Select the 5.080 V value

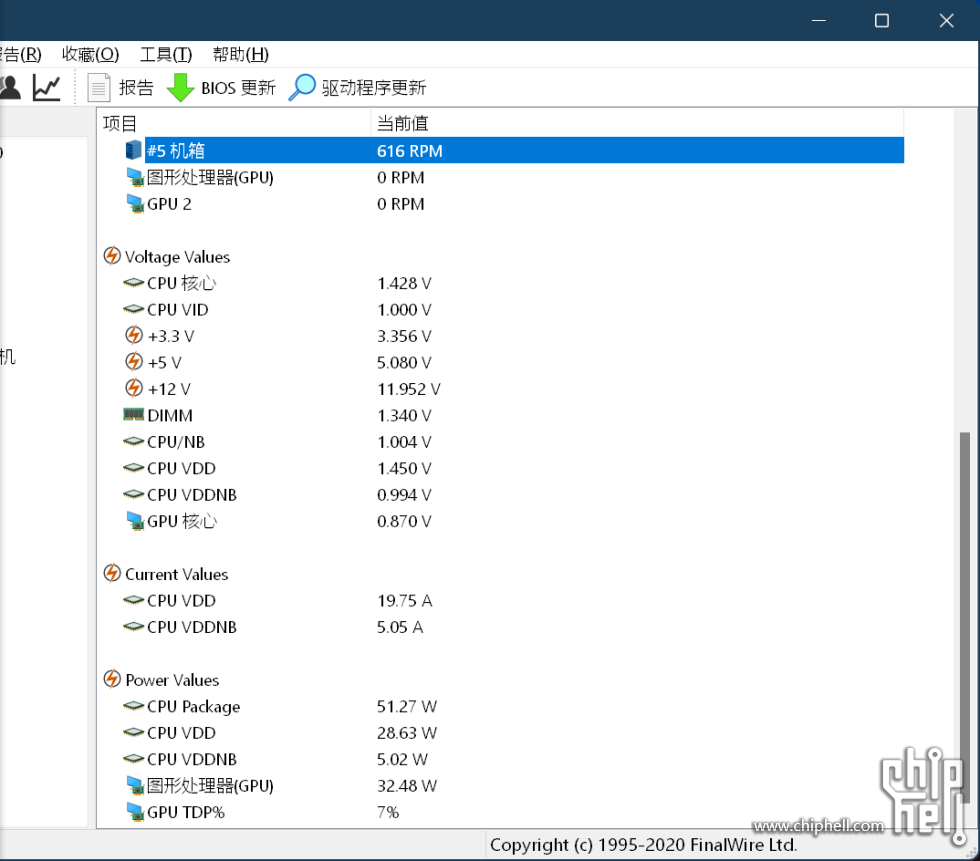404,362
